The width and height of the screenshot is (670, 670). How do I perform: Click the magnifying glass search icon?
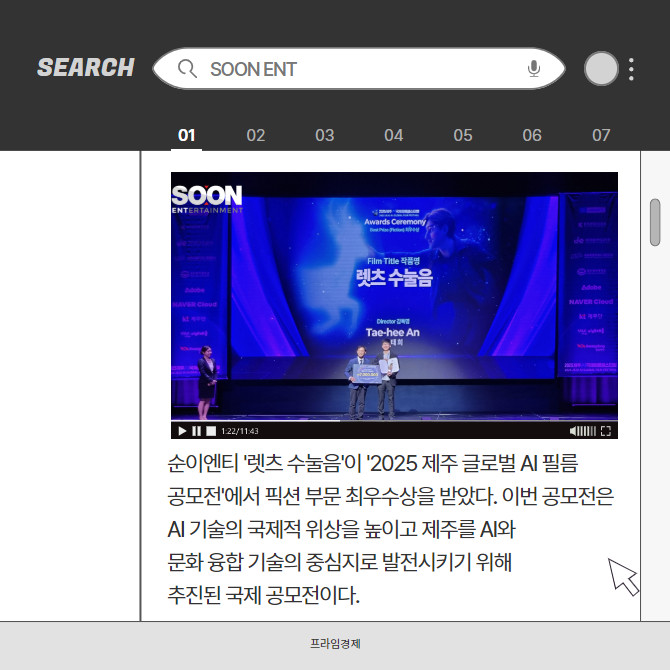[186, 69]
